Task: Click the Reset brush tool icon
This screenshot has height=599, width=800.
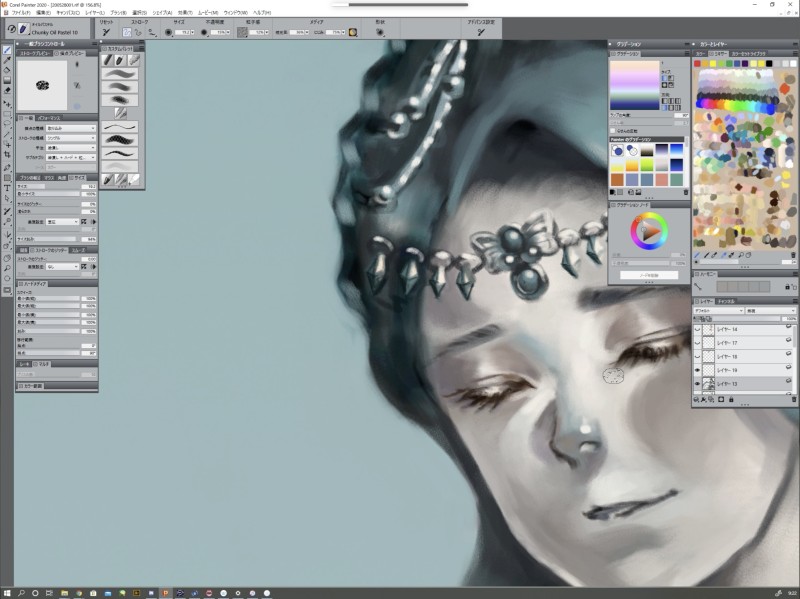Action: (106, 32)
